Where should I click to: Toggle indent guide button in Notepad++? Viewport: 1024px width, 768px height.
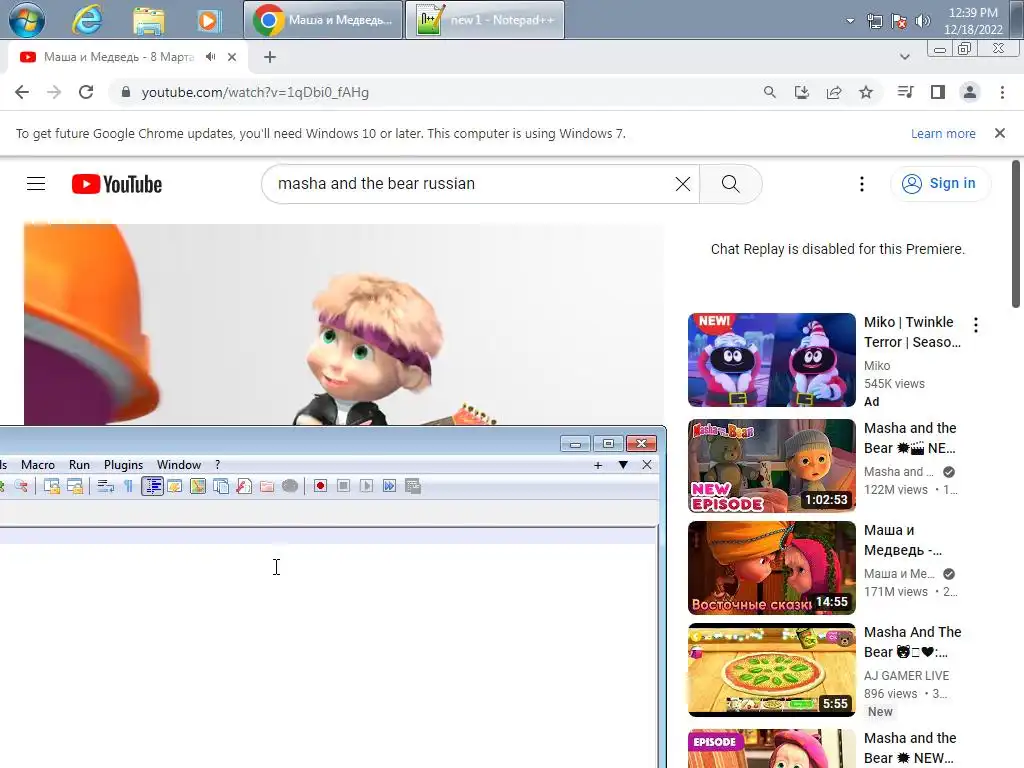point(152,486)
